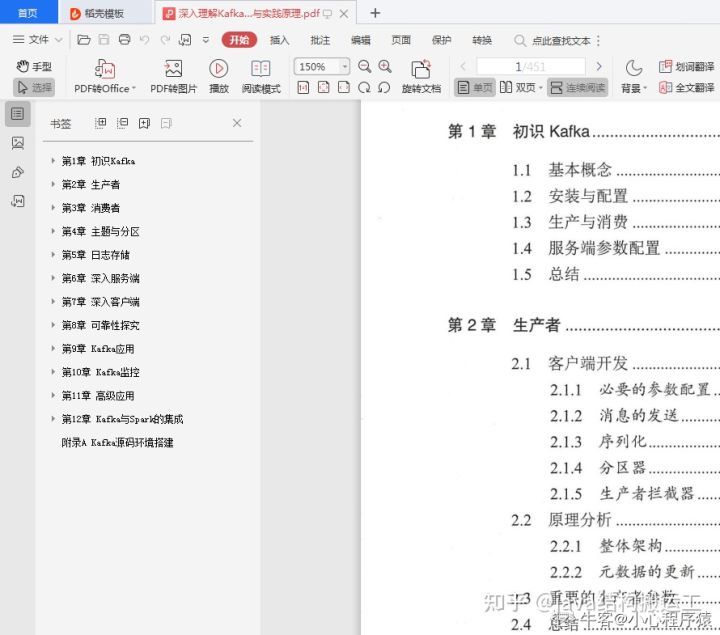This screenshot has width=720, height=635.
Task: Open the quick access toolbar dropdown arrow
Action: click(206, 40)
